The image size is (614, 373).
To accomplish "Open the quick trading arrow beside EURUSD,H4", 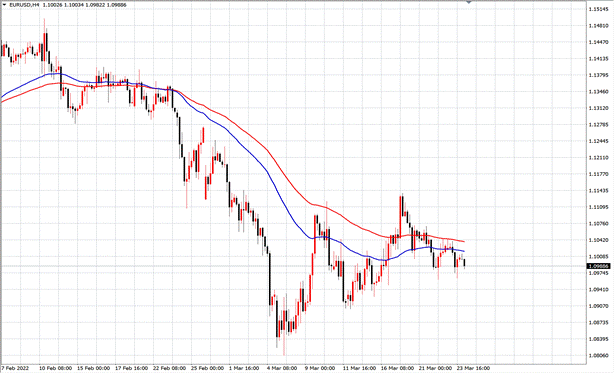I will click(x=4, y=5).
